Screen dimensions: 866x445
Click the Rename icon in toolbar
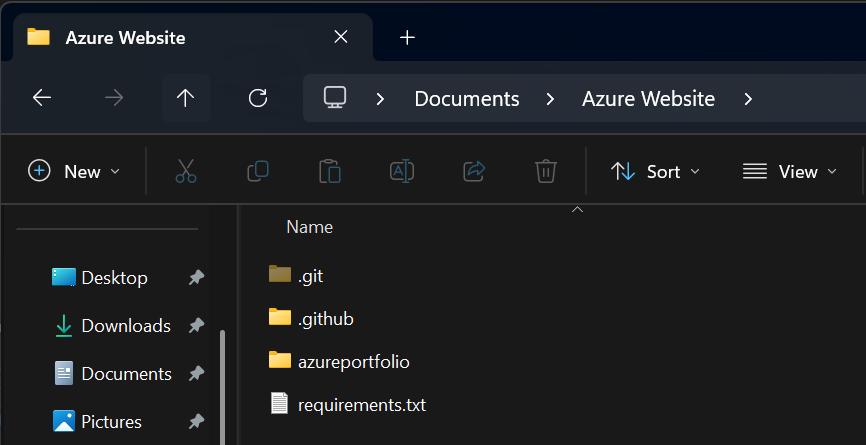pos(402,171)
